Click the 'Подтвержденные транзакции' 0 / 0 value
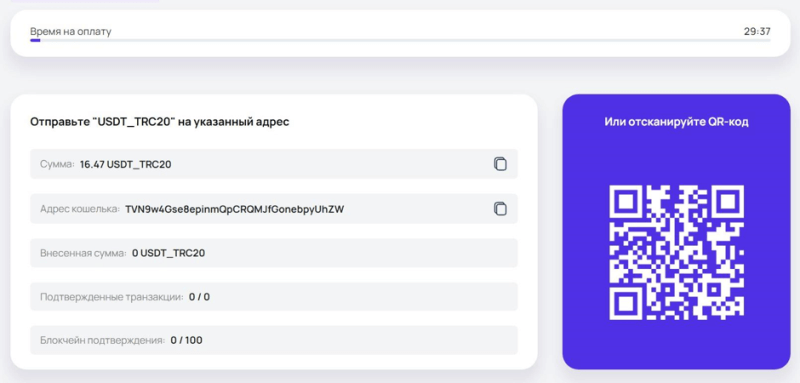The height and width of the screenshot is (383, 800). pyautogui.click(x=199, y=297)
